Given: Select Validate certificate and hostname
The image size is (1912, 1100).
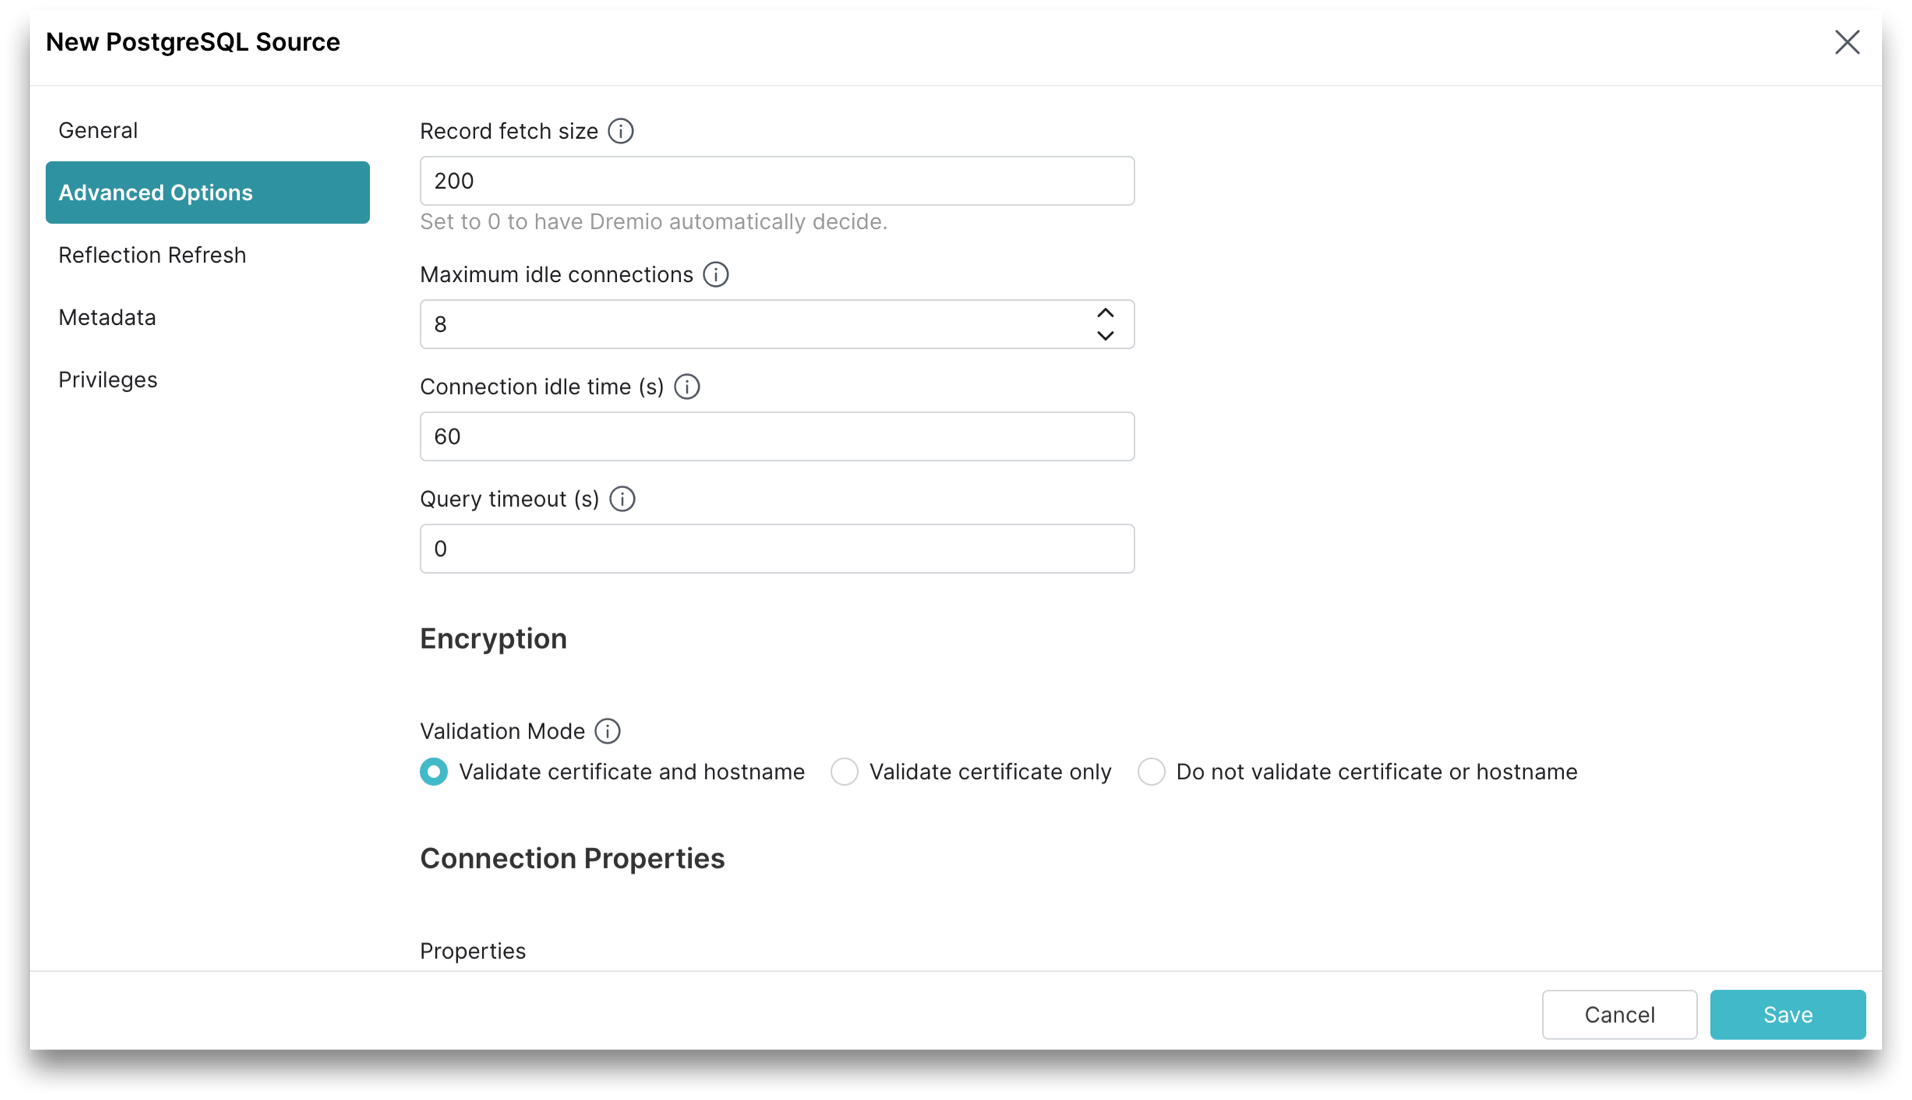Looking at the screenshot, I should (433, 771).
